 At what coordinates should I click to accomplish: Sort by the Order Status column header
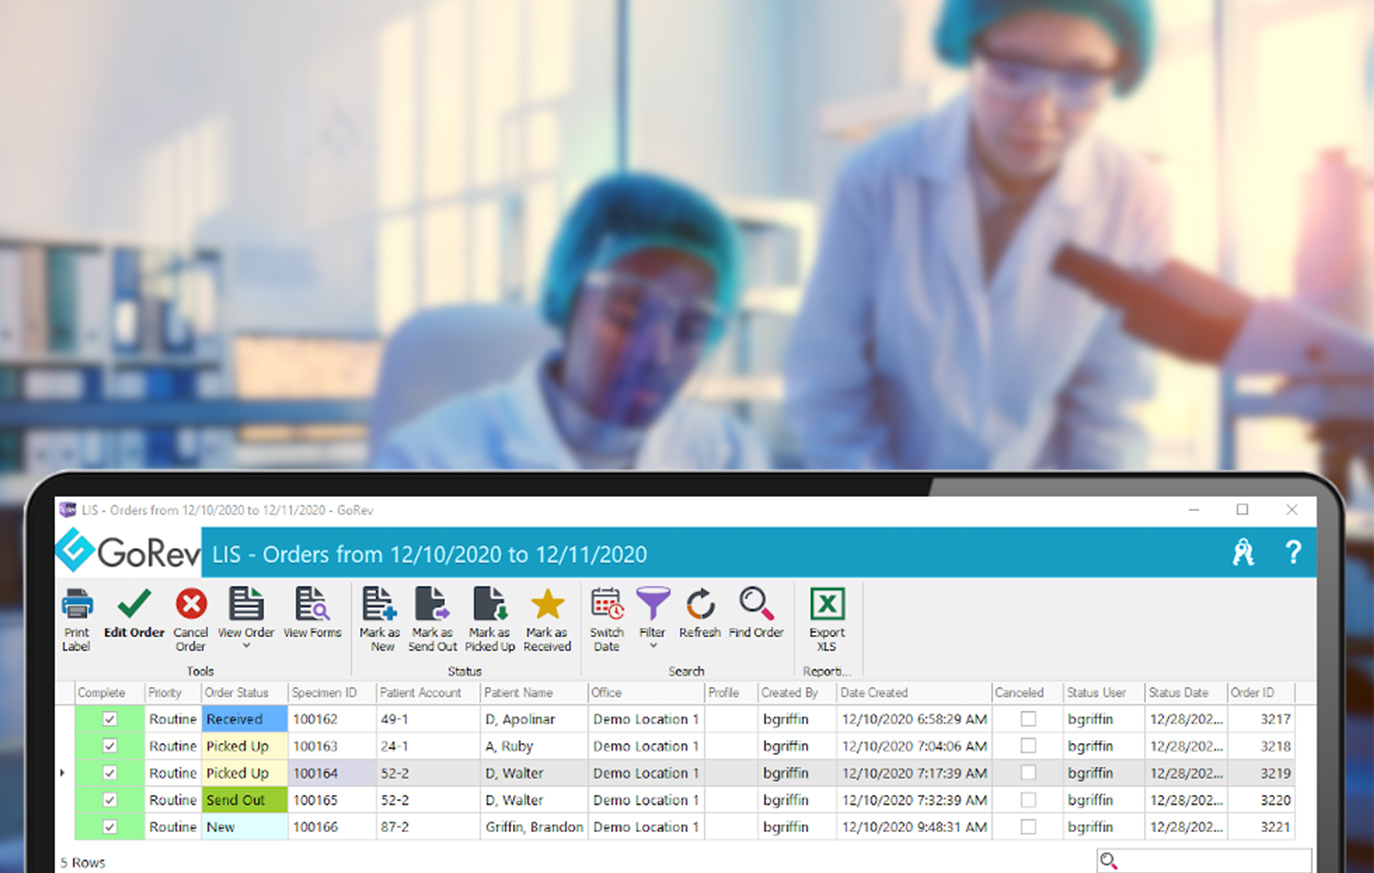coord(237,692)
